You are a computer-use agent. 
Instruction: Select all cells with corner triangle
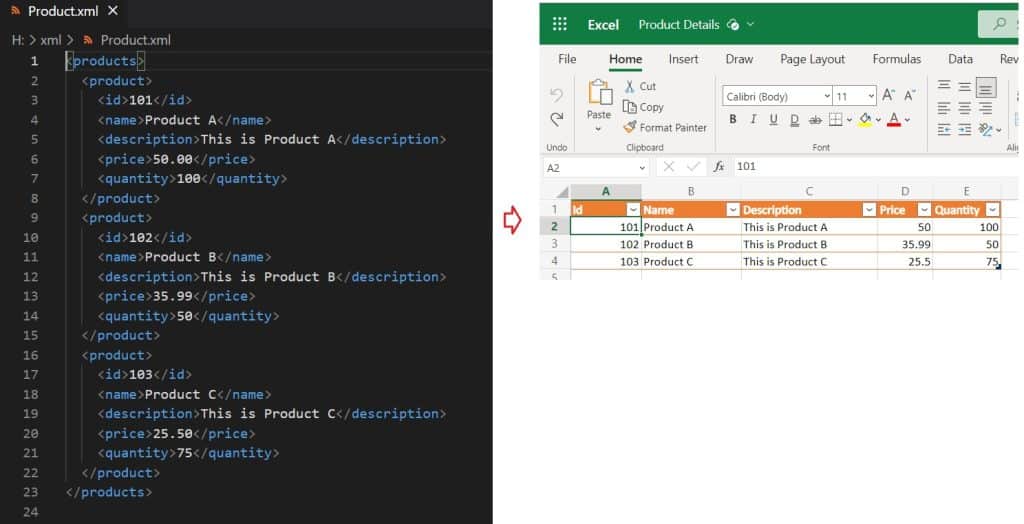562,192
